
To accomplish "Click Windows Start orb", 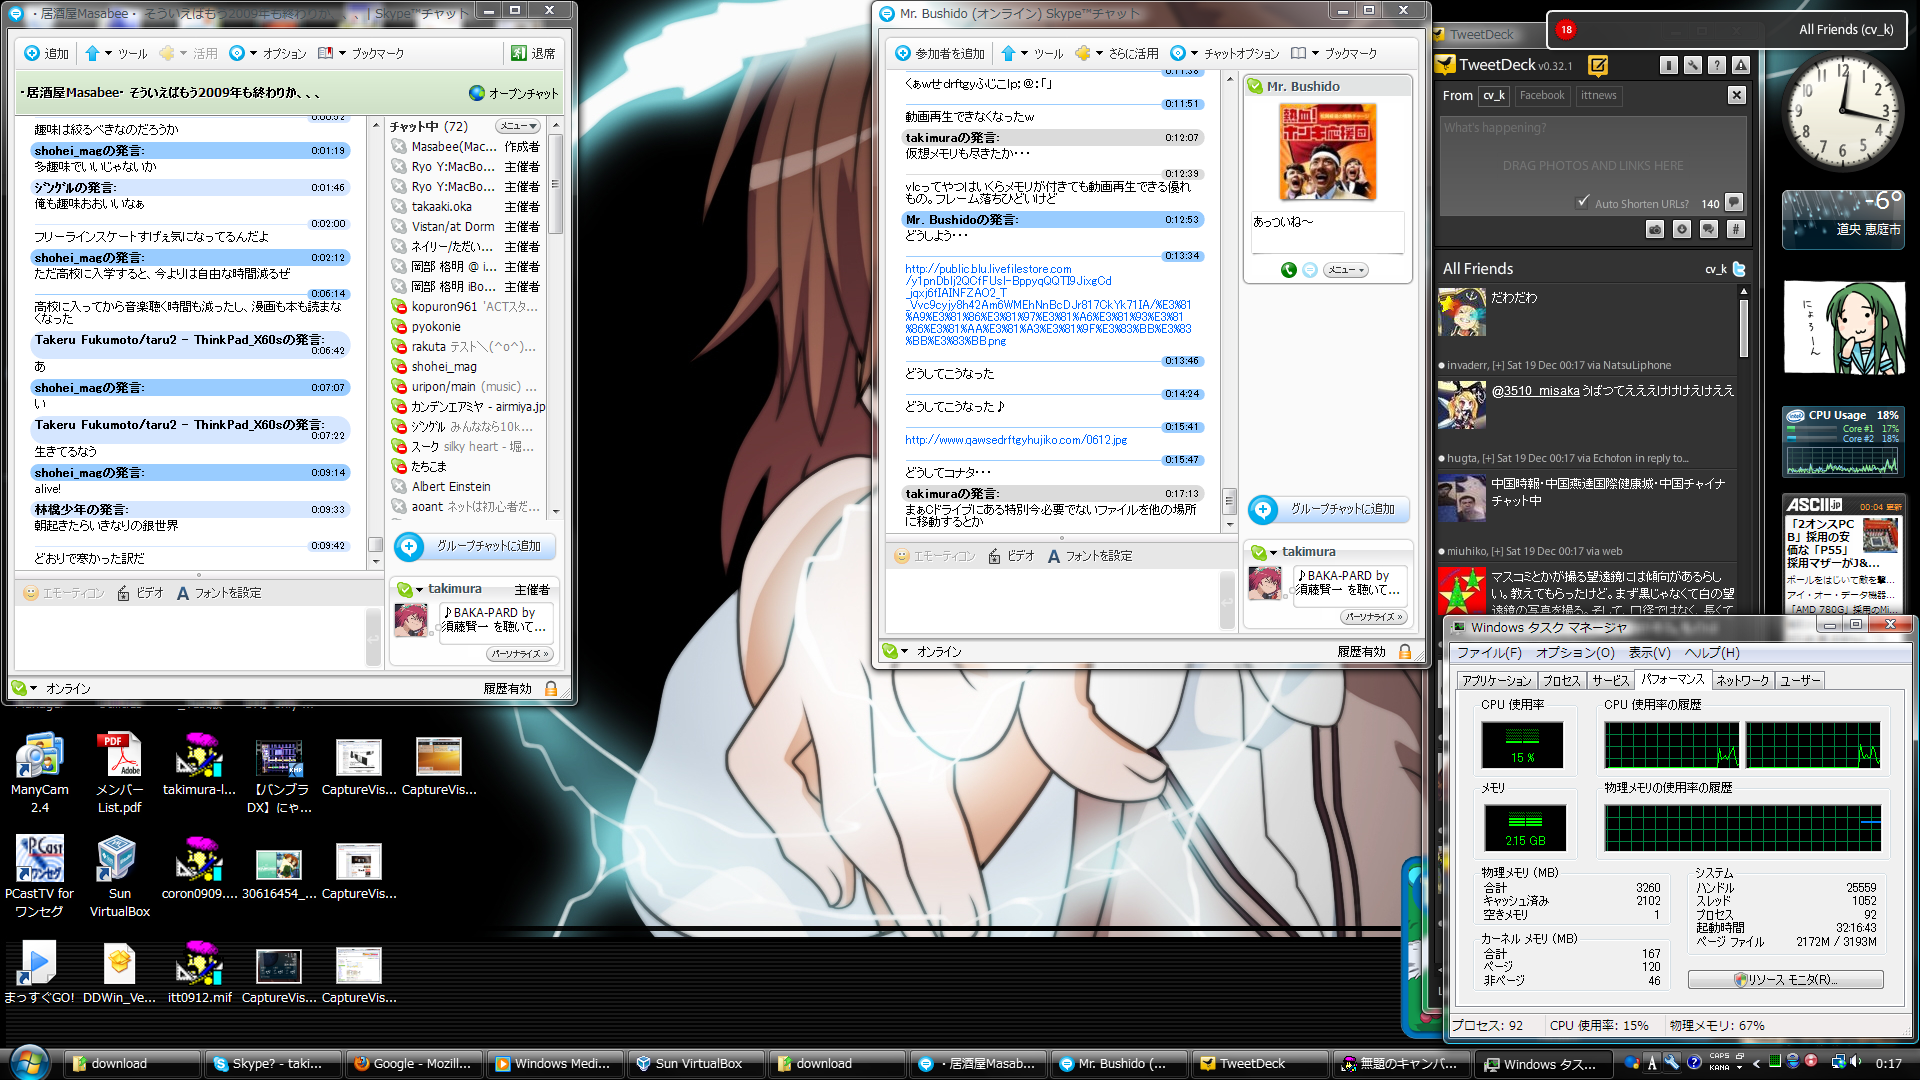I will click(30, 1062).
